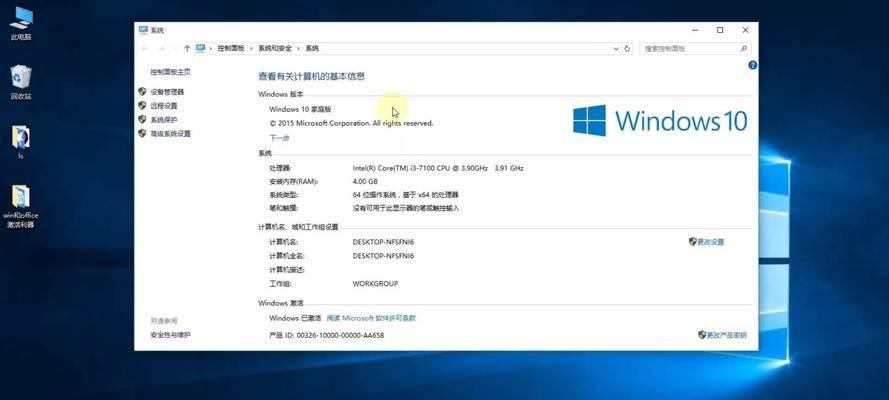This screenshot has height=400, width=889.
Task: Expand chevron before 系统和安全 breadcrumb
Action: (x=252, y=49)
